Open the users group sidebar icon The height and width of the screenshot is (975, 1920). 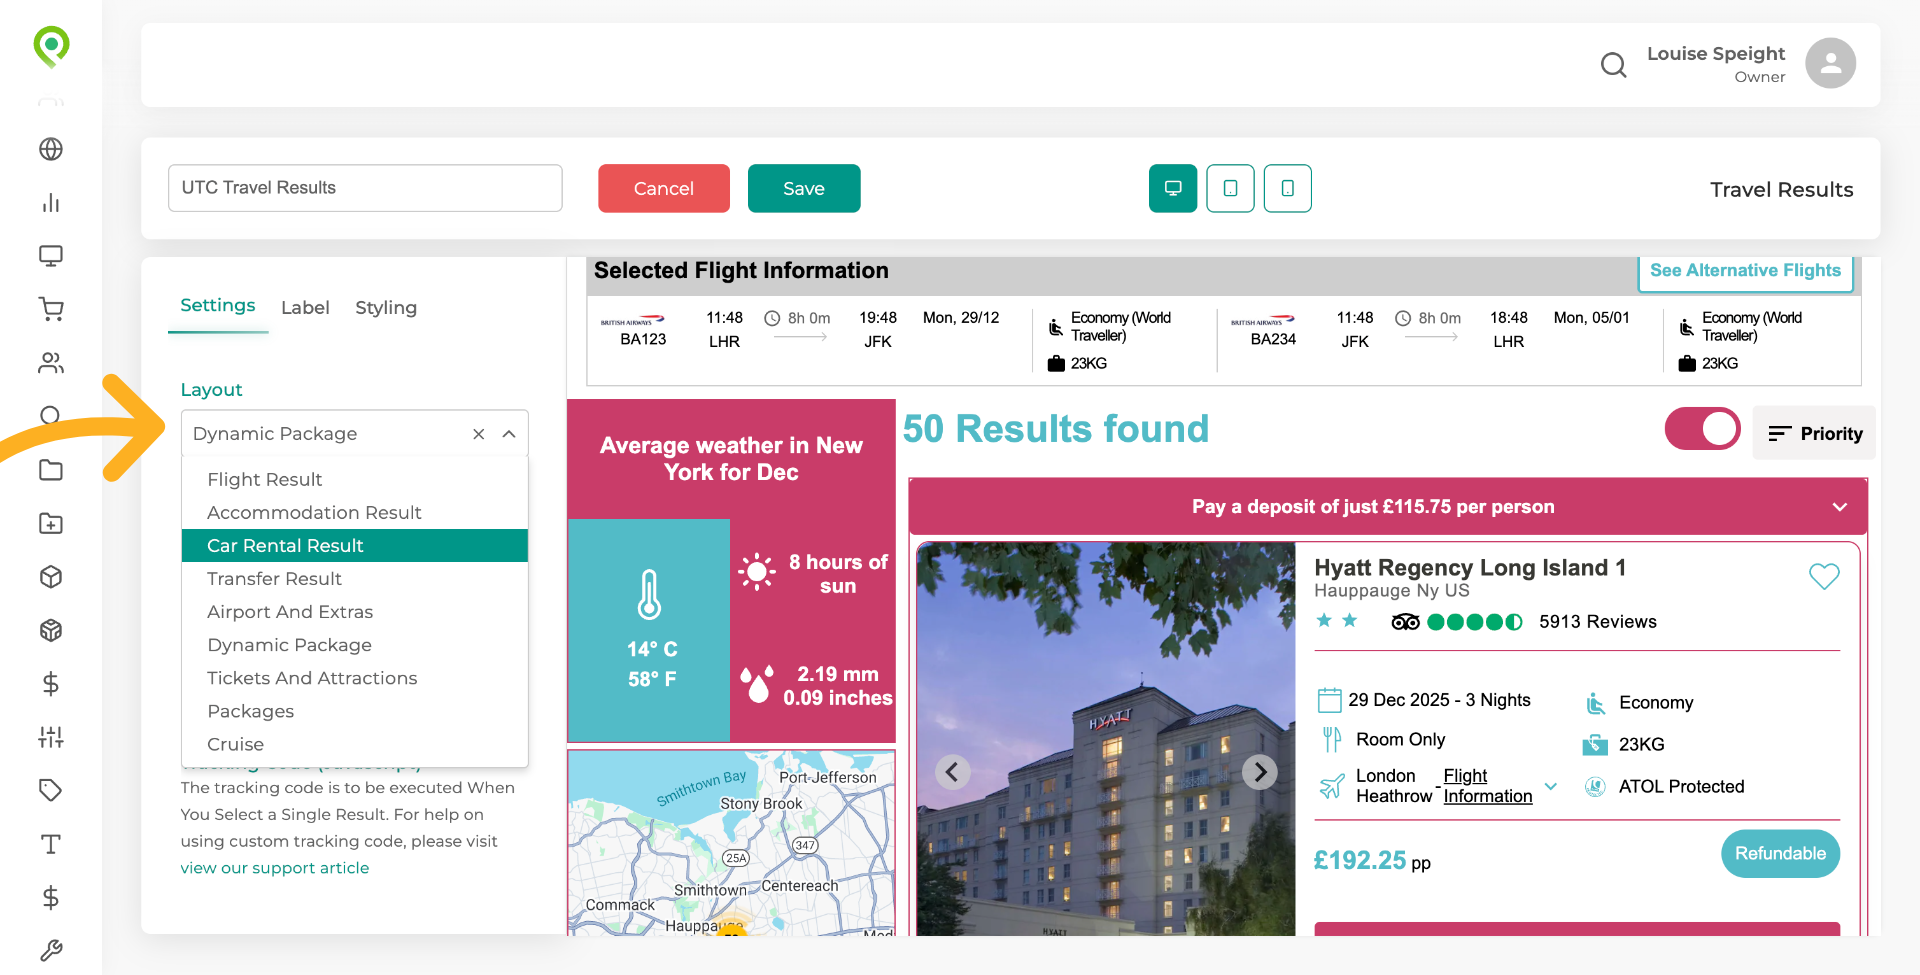[x=51, y=363]
